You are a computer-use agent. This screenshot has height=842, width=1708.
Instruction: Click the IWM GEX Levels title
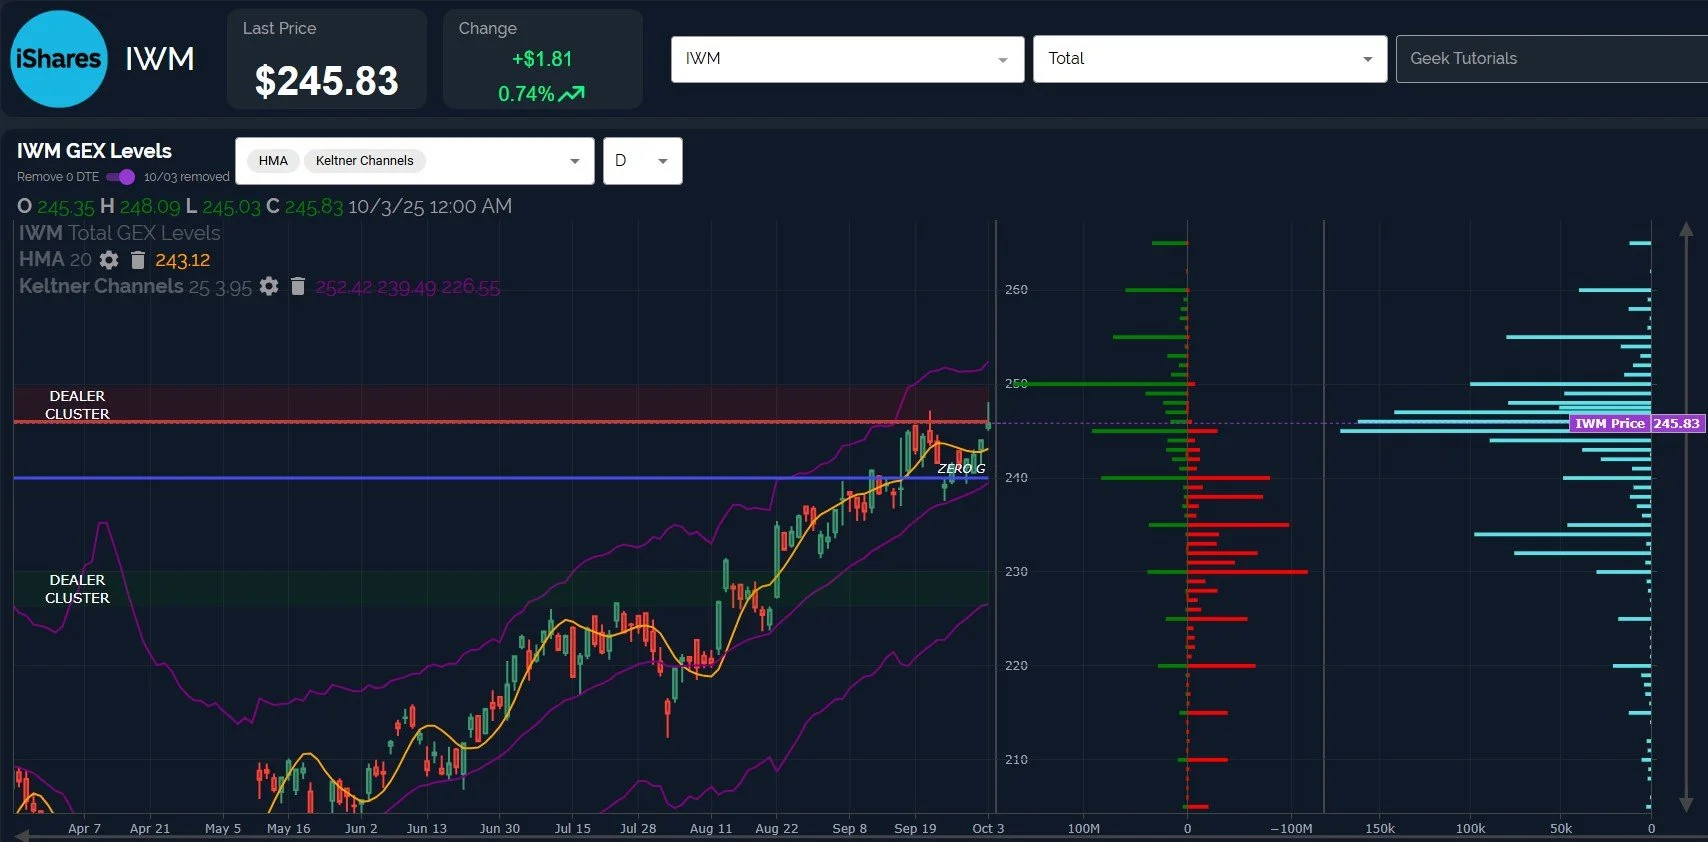point(94,151)
